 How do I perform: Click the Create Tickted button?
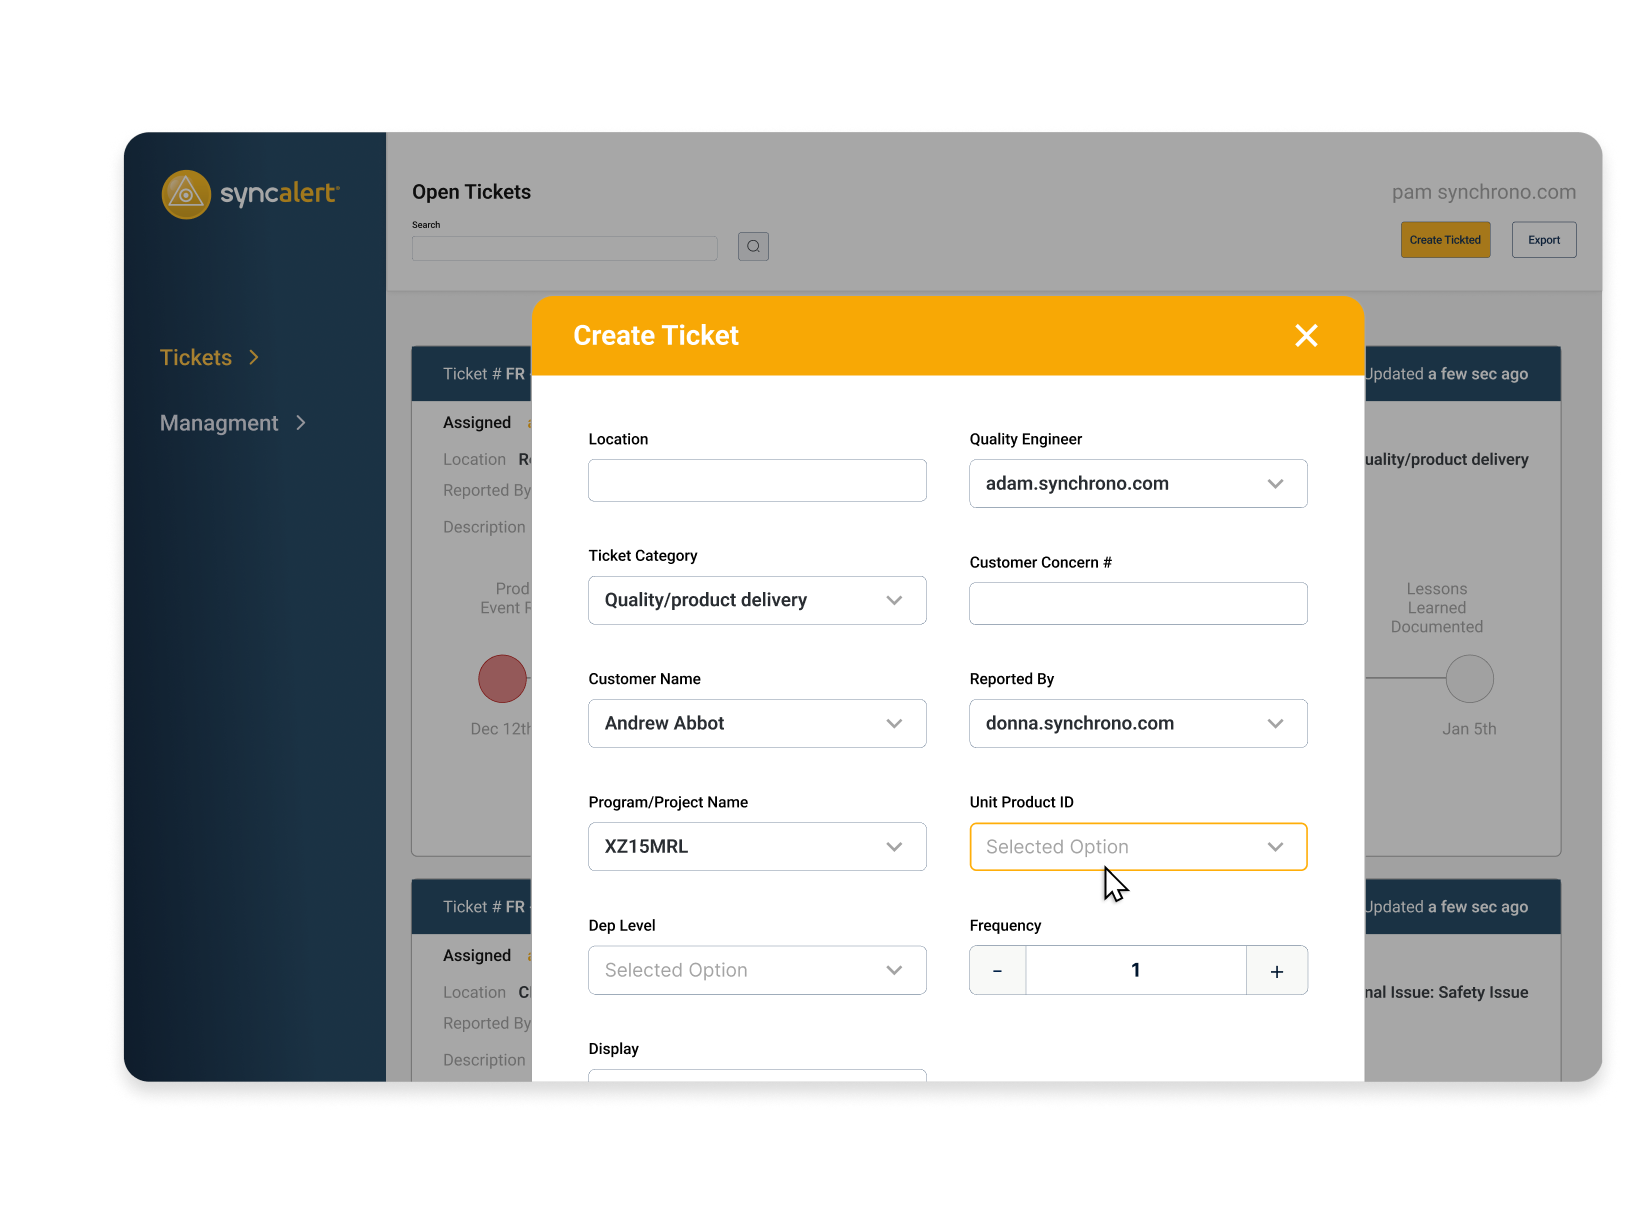click(x=1445, y=240)
